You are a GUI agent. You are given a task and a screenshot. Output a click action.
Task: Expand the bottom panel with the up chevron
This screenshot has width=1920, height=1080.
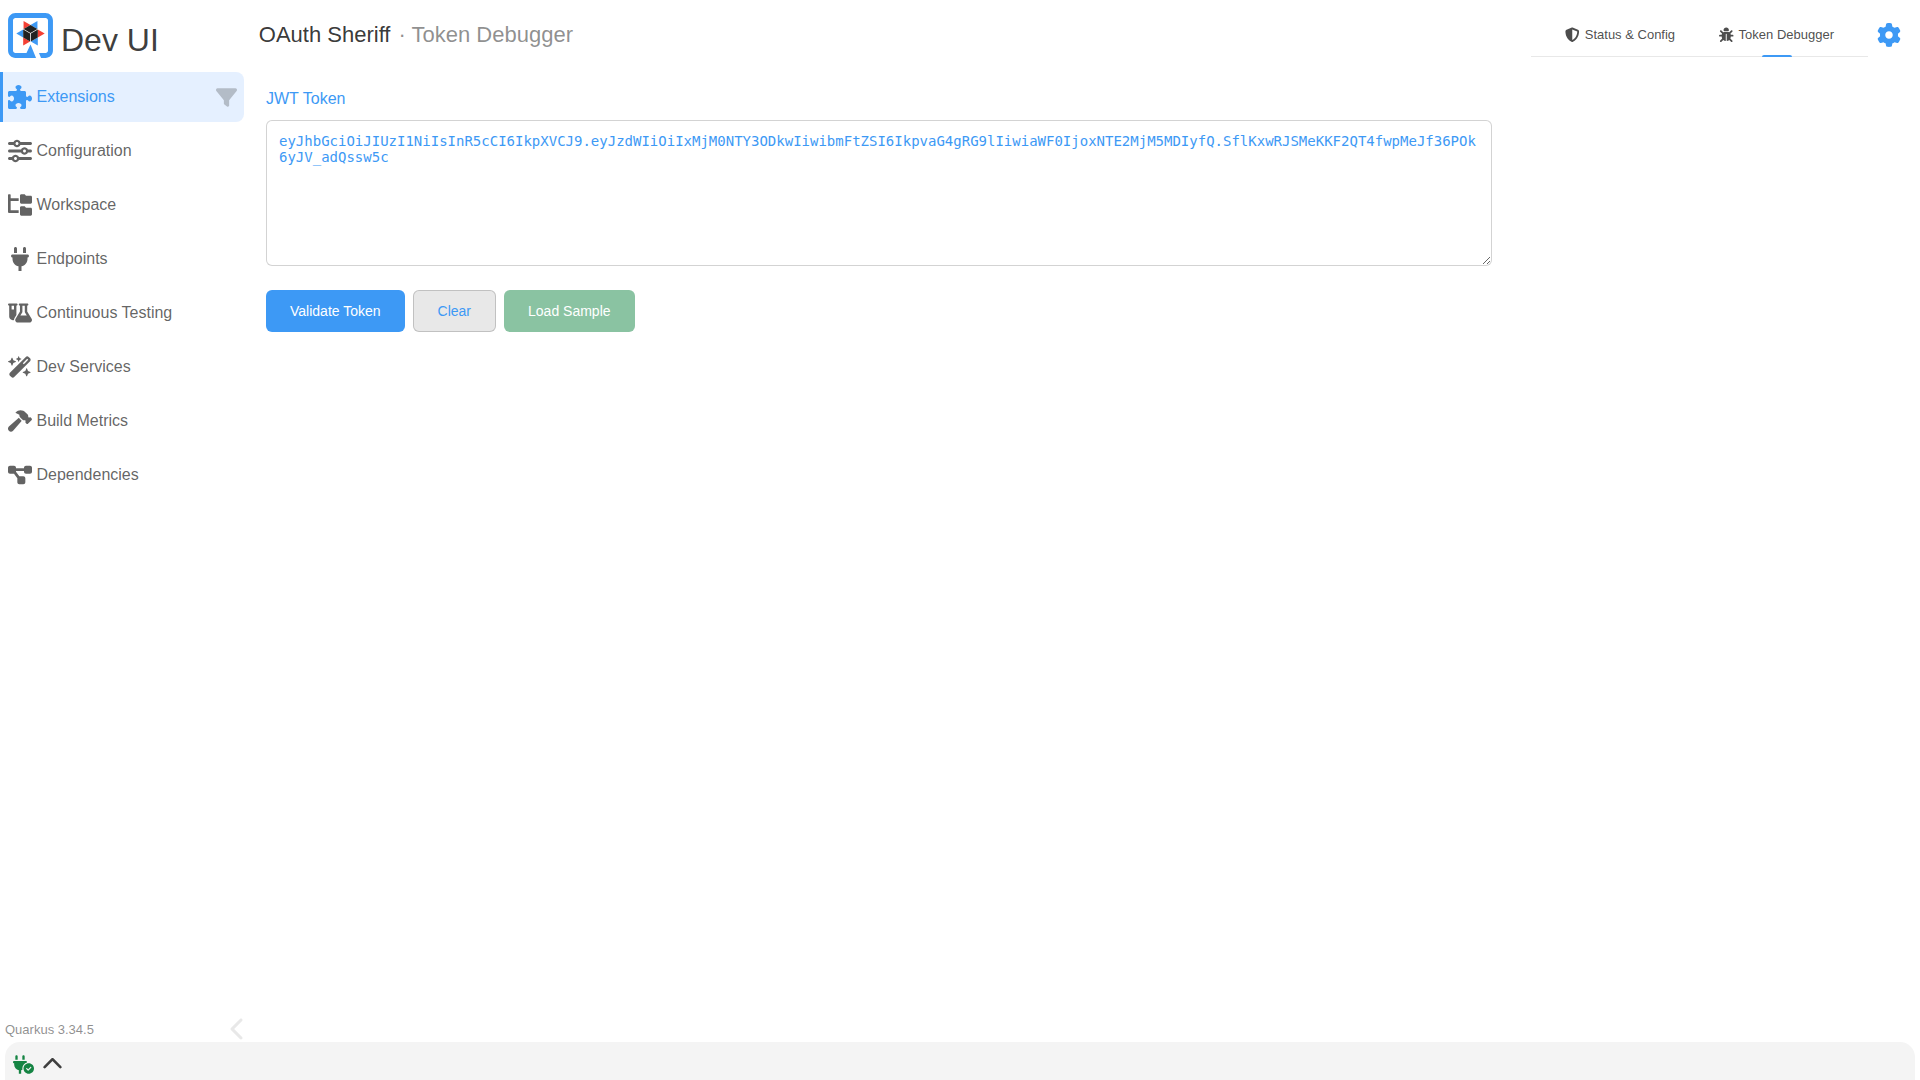[53, 1064]
